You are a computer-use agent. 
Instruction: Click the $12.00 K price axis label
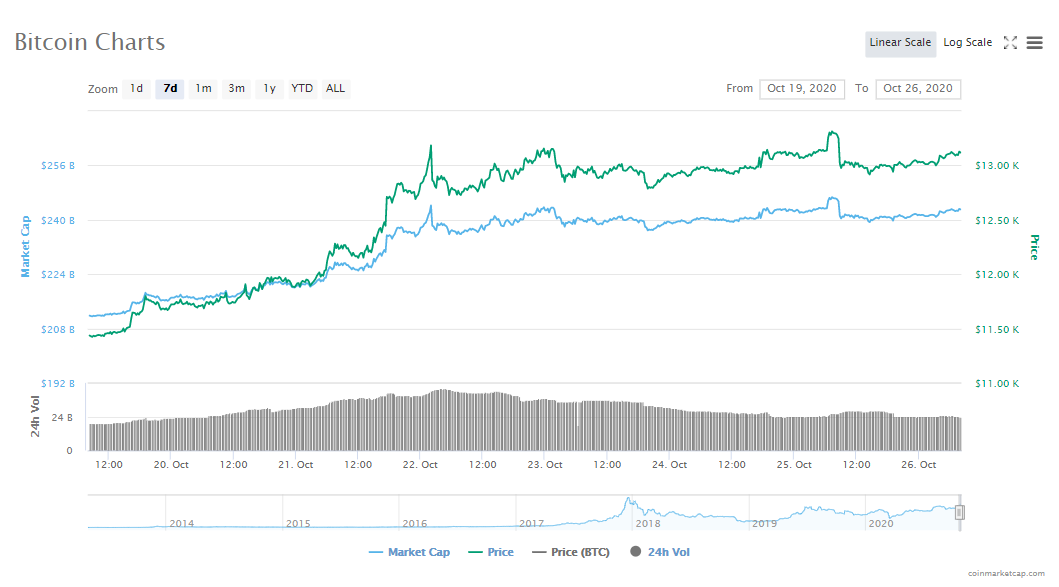coord(997,274)
